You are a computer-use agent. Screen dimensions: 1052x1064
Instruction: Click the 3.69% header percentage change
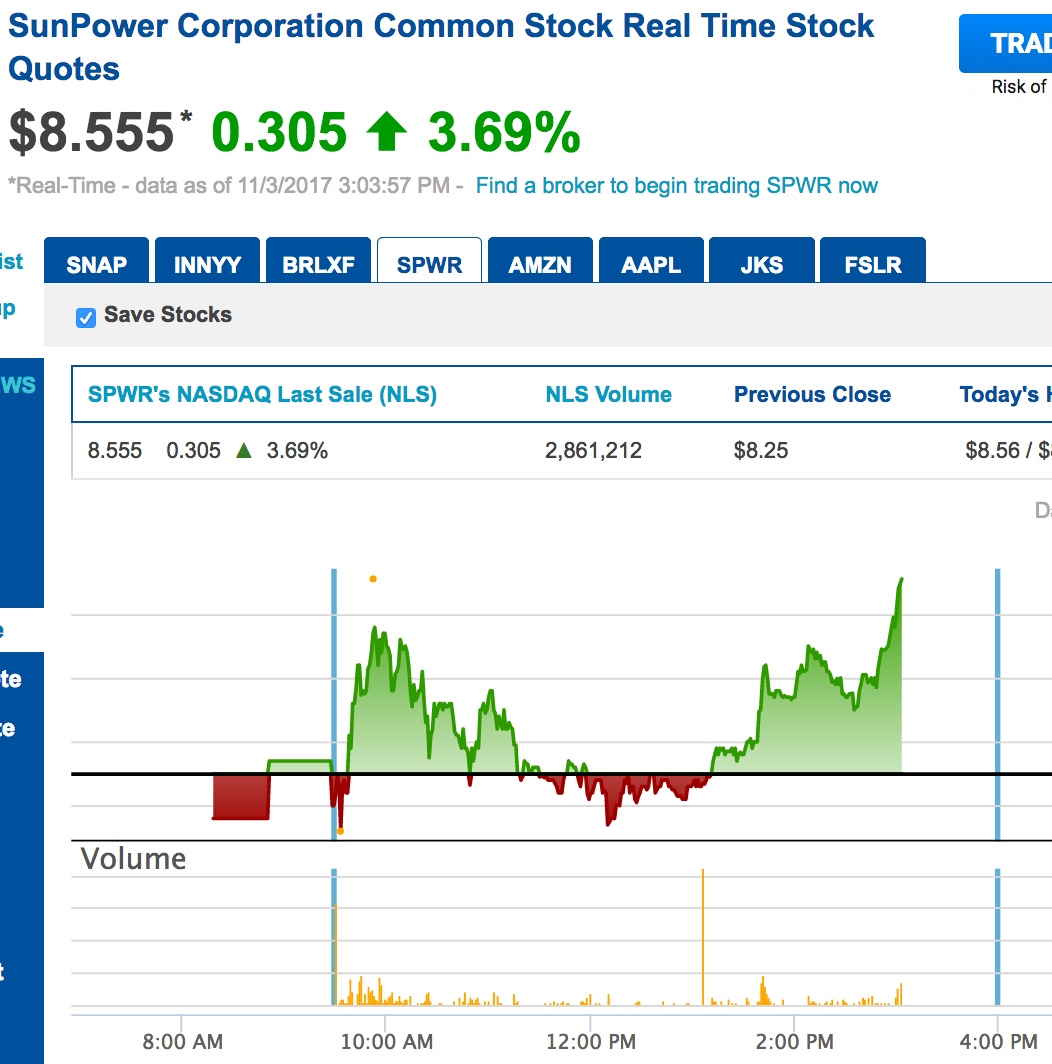[504, 132]
